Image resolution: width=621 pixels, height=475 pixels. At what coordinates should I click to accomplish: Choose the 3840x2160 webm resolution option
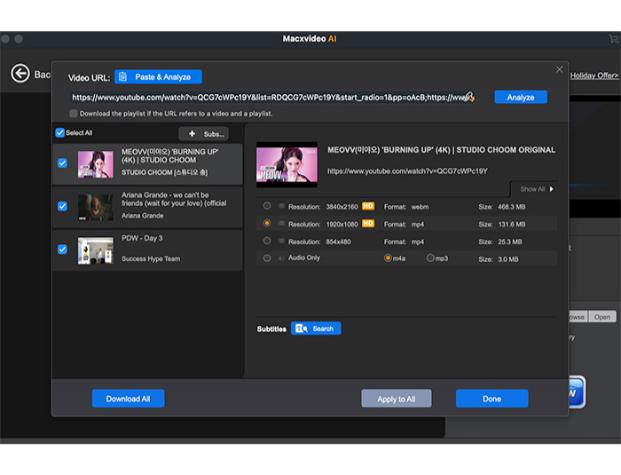(267, 206)
